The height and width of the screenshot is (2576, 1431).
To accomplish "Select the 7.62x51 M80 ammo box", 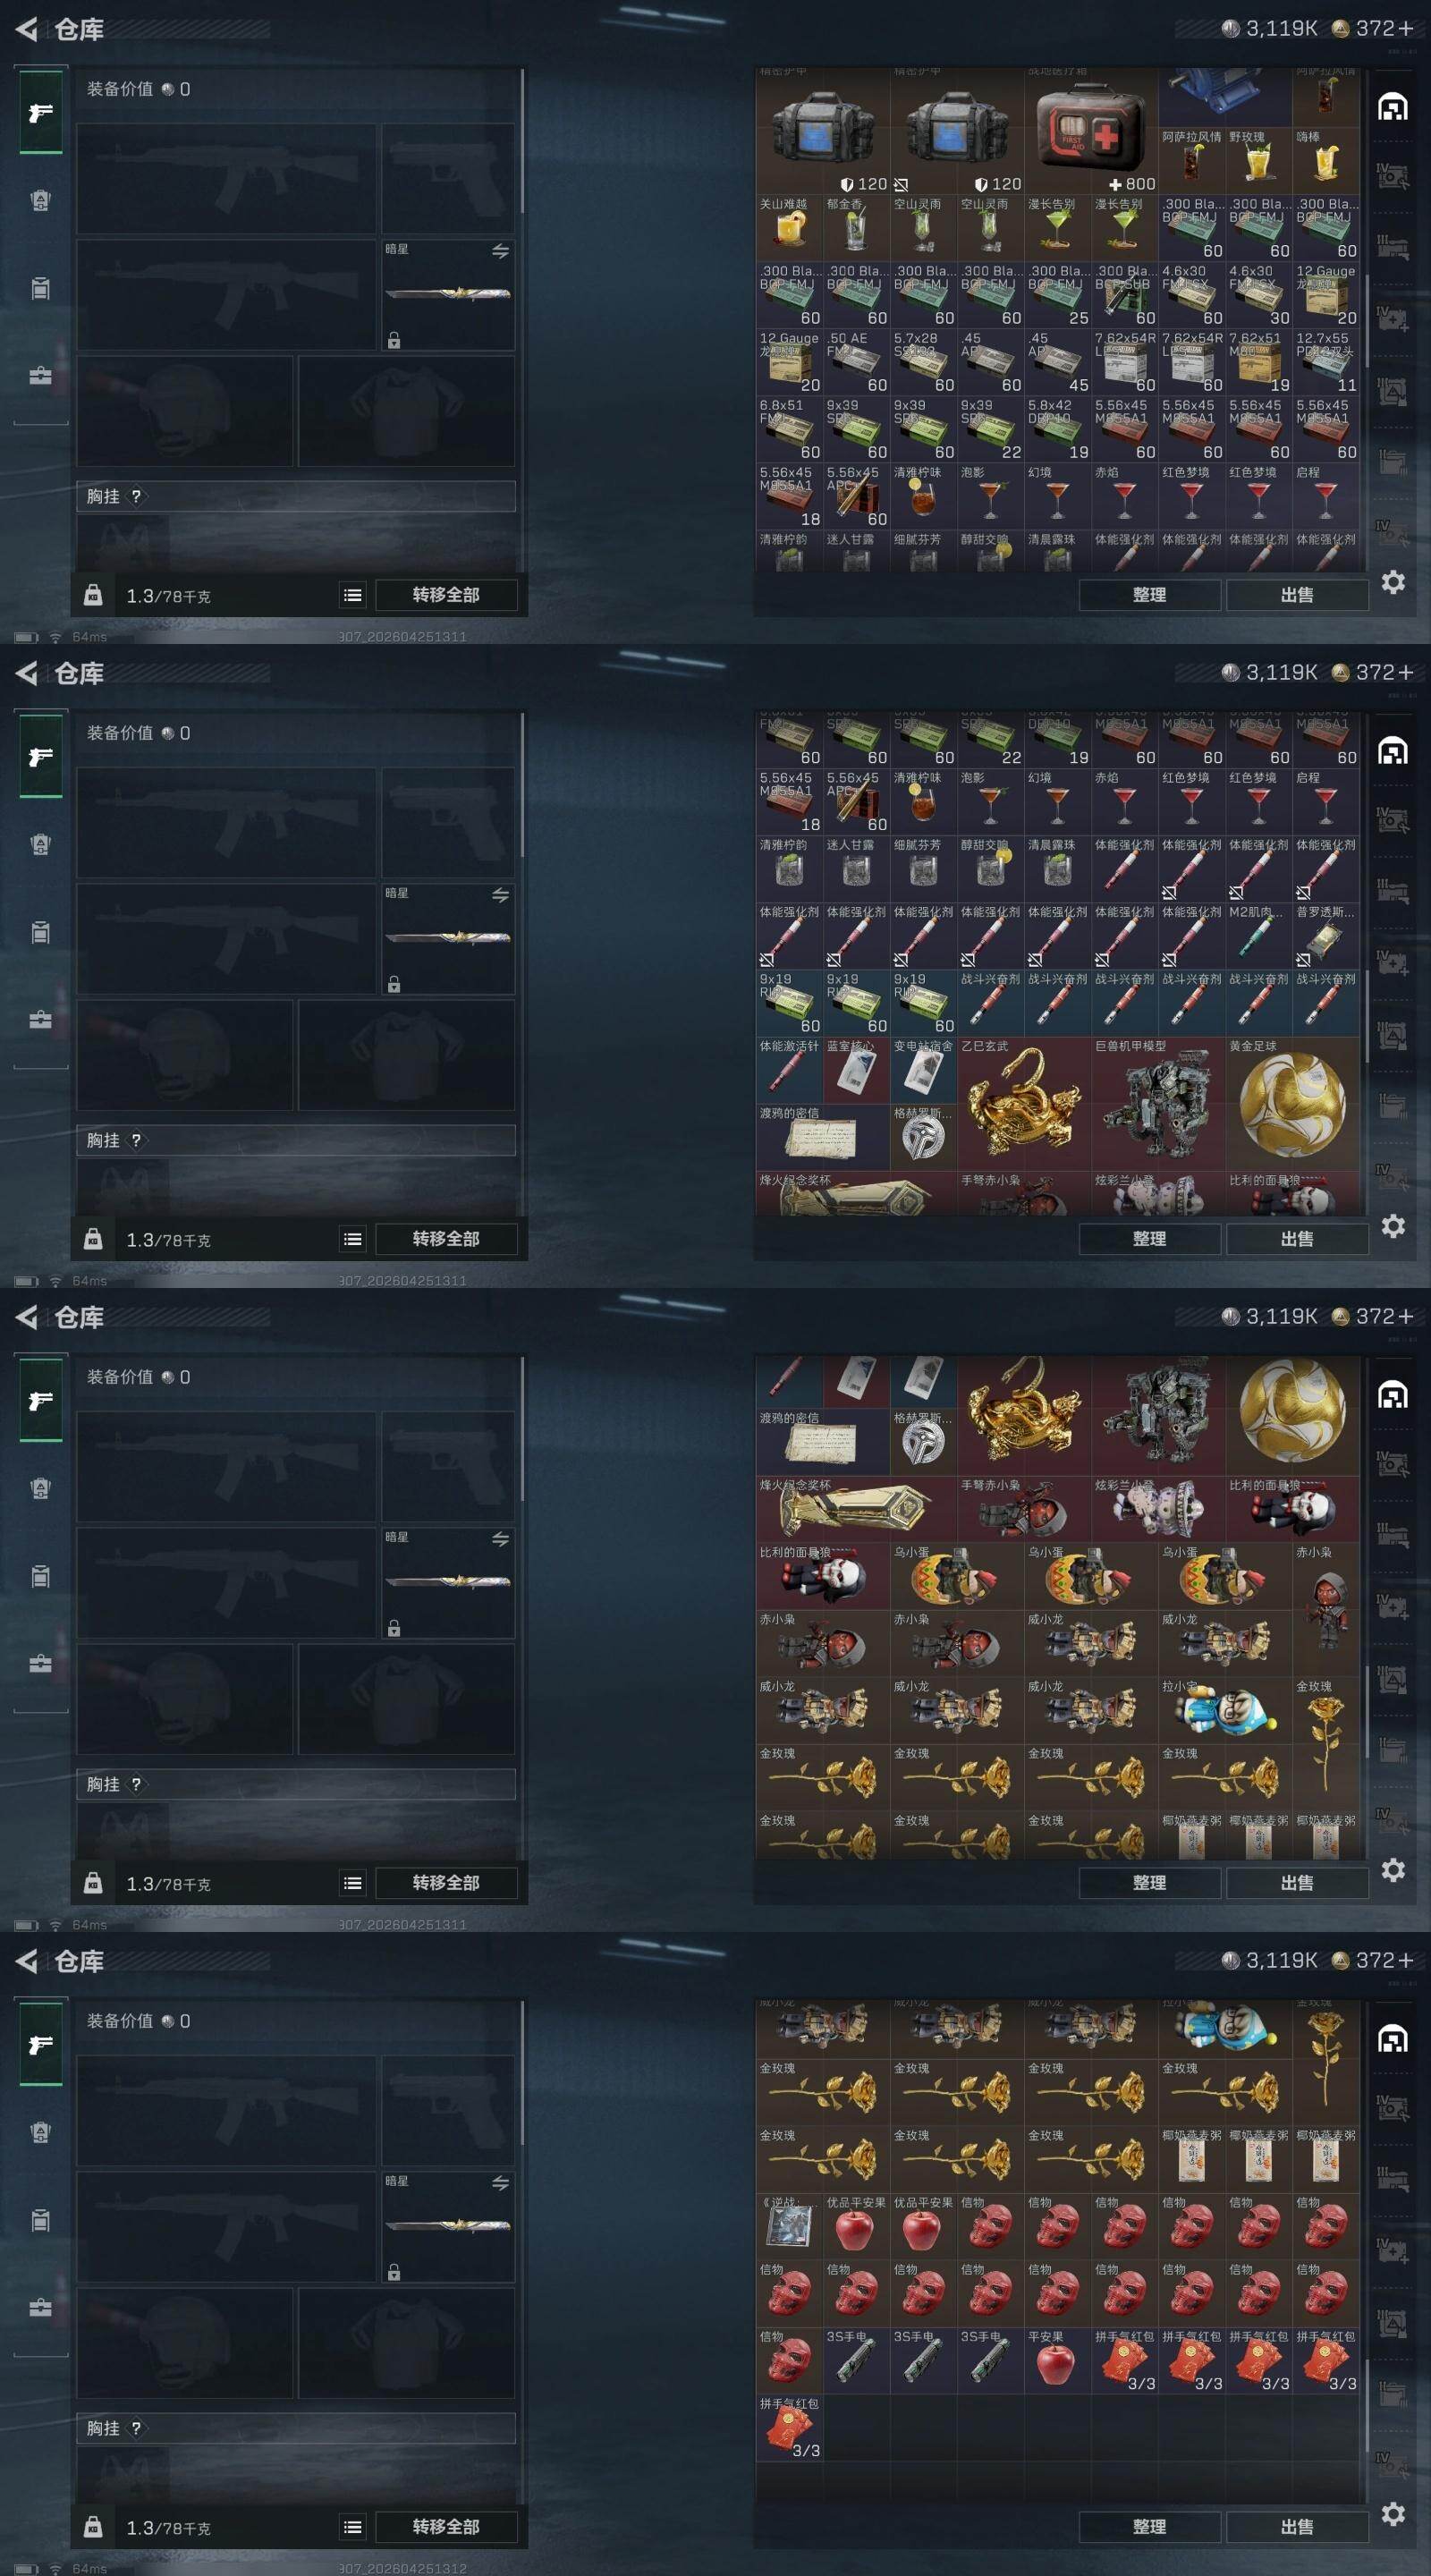I will [1259, 362].
